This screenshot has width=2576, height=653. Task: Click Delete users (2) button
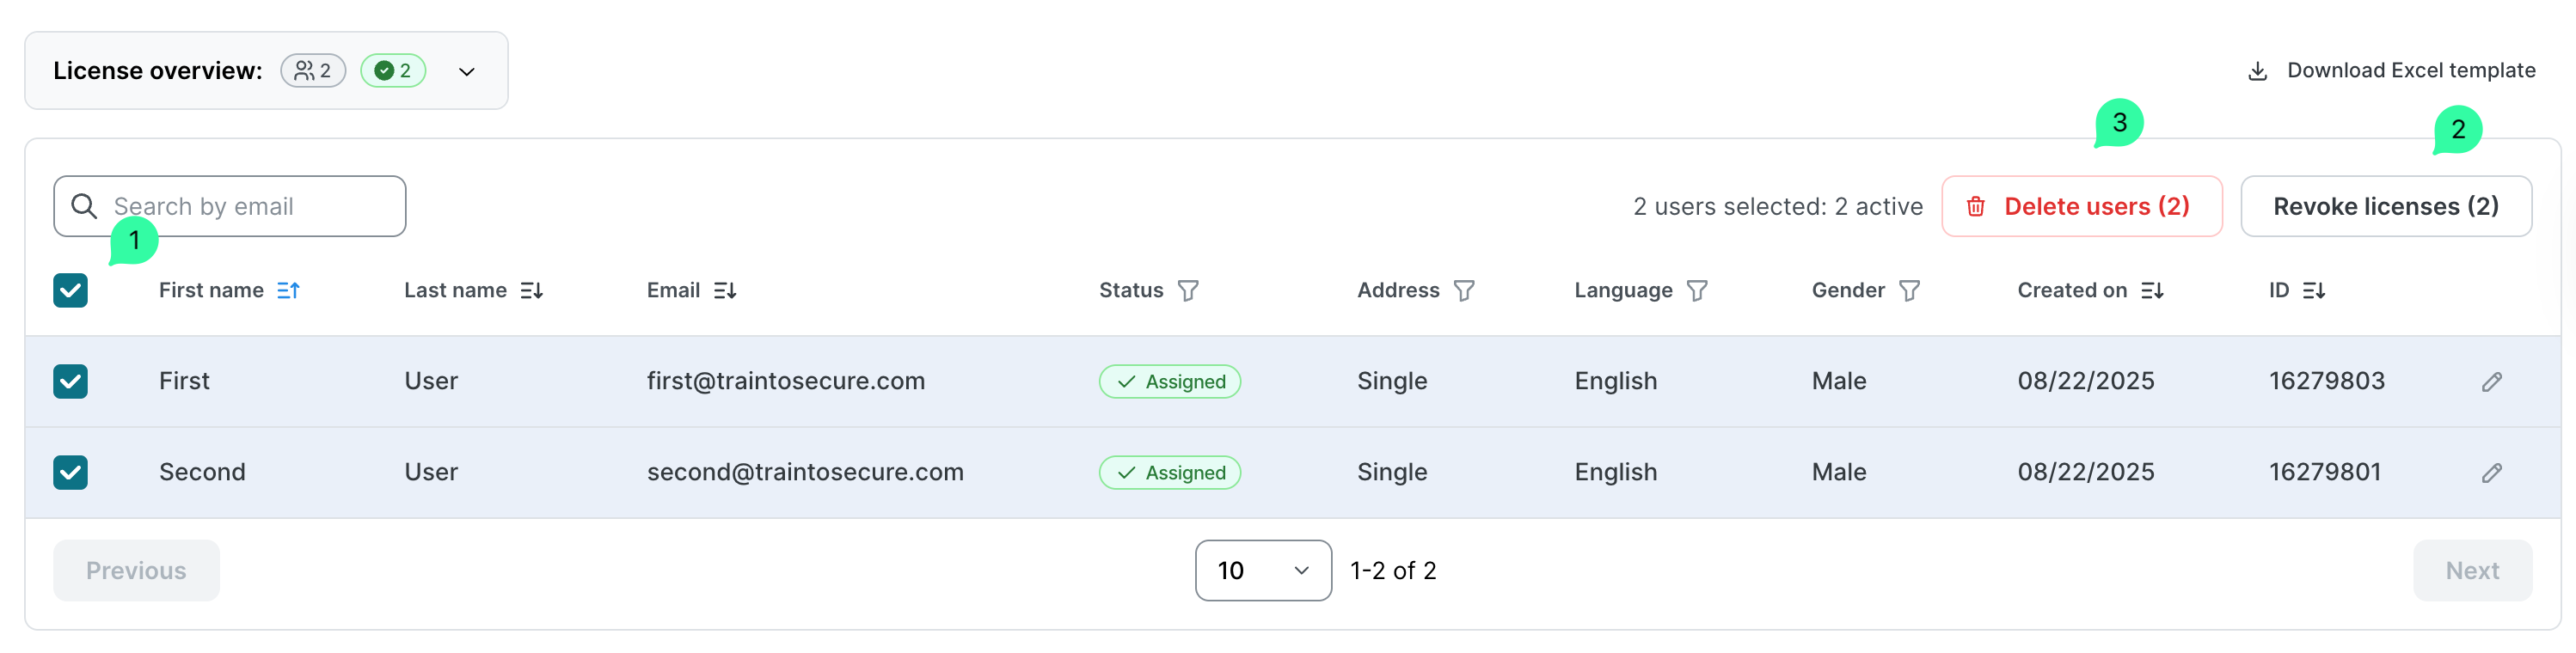pyautogui.click(x=2081, y=207)
